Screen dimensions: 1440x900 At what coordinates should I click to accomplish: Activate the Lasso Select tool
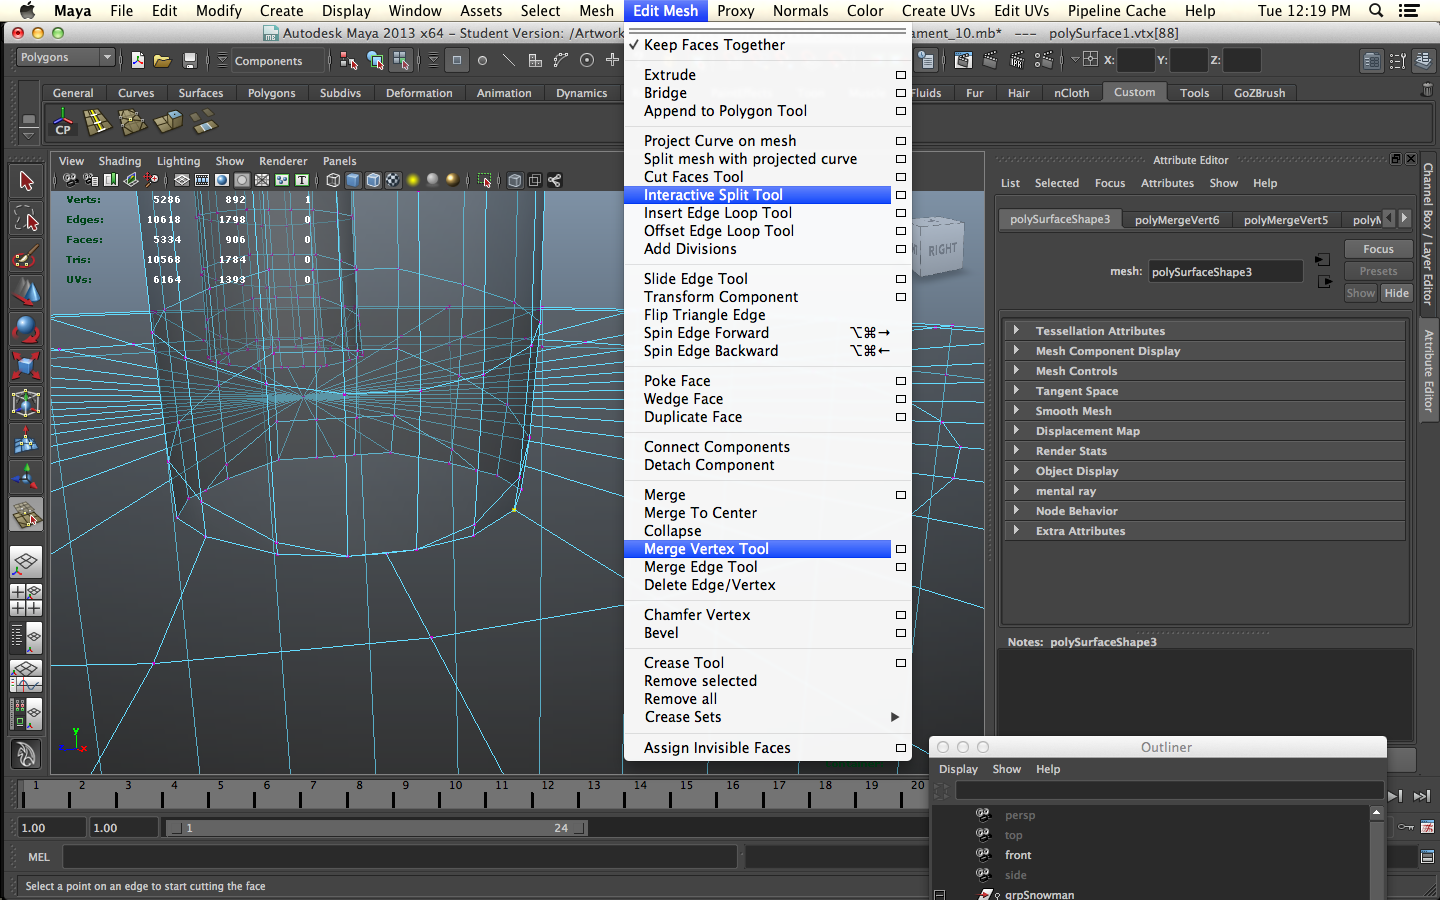(x=26, y=219)
